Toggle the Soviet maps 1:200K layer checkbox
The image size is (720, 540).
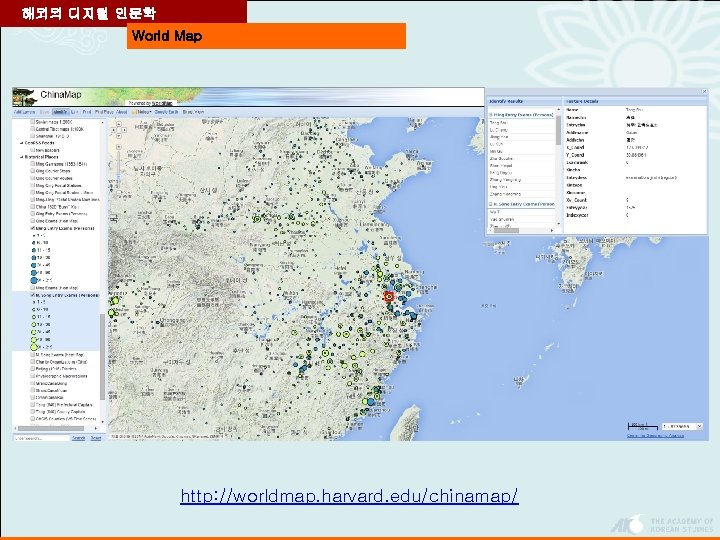pyautogui.click(x=33, y=122)
